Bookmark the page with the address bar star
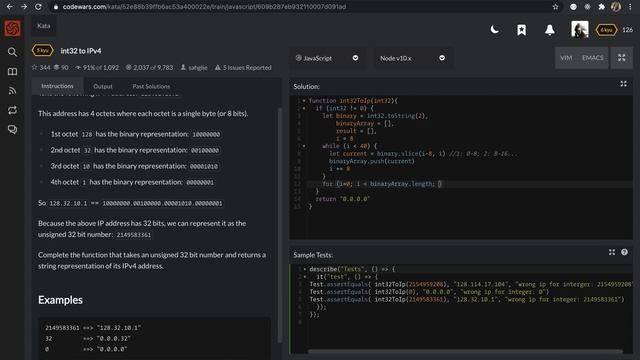 tap(555, 7)
